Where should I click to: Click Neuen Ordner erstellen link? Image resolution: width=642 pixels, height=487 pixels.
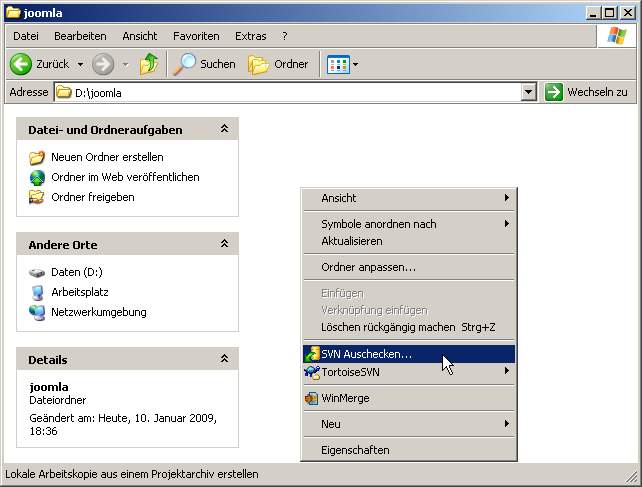click(107, 157)
